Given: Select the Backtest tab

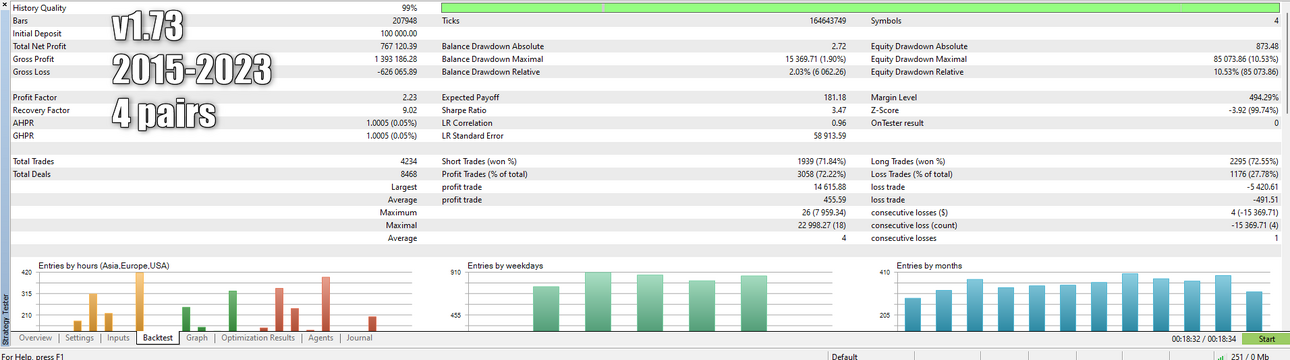Looking at the screenshot, I should coord(158,338).
